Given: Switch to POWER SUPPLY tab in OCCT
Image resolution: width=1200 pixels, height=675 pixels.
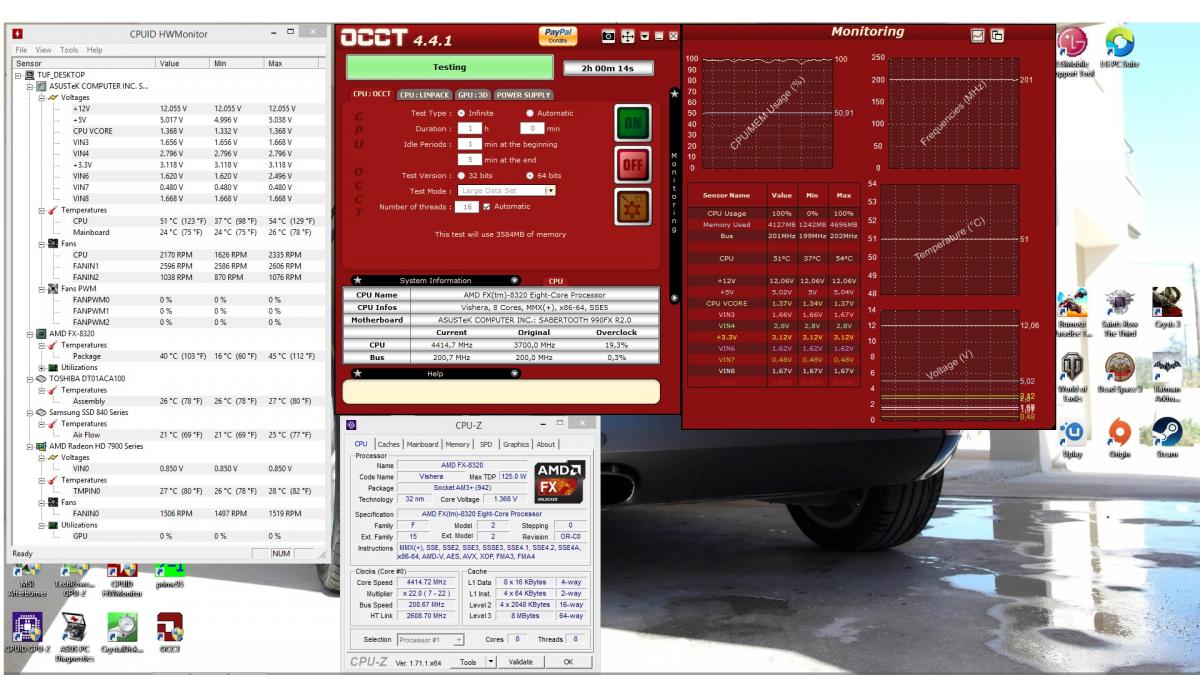Looking at the screenshot, I should (523, 95).
